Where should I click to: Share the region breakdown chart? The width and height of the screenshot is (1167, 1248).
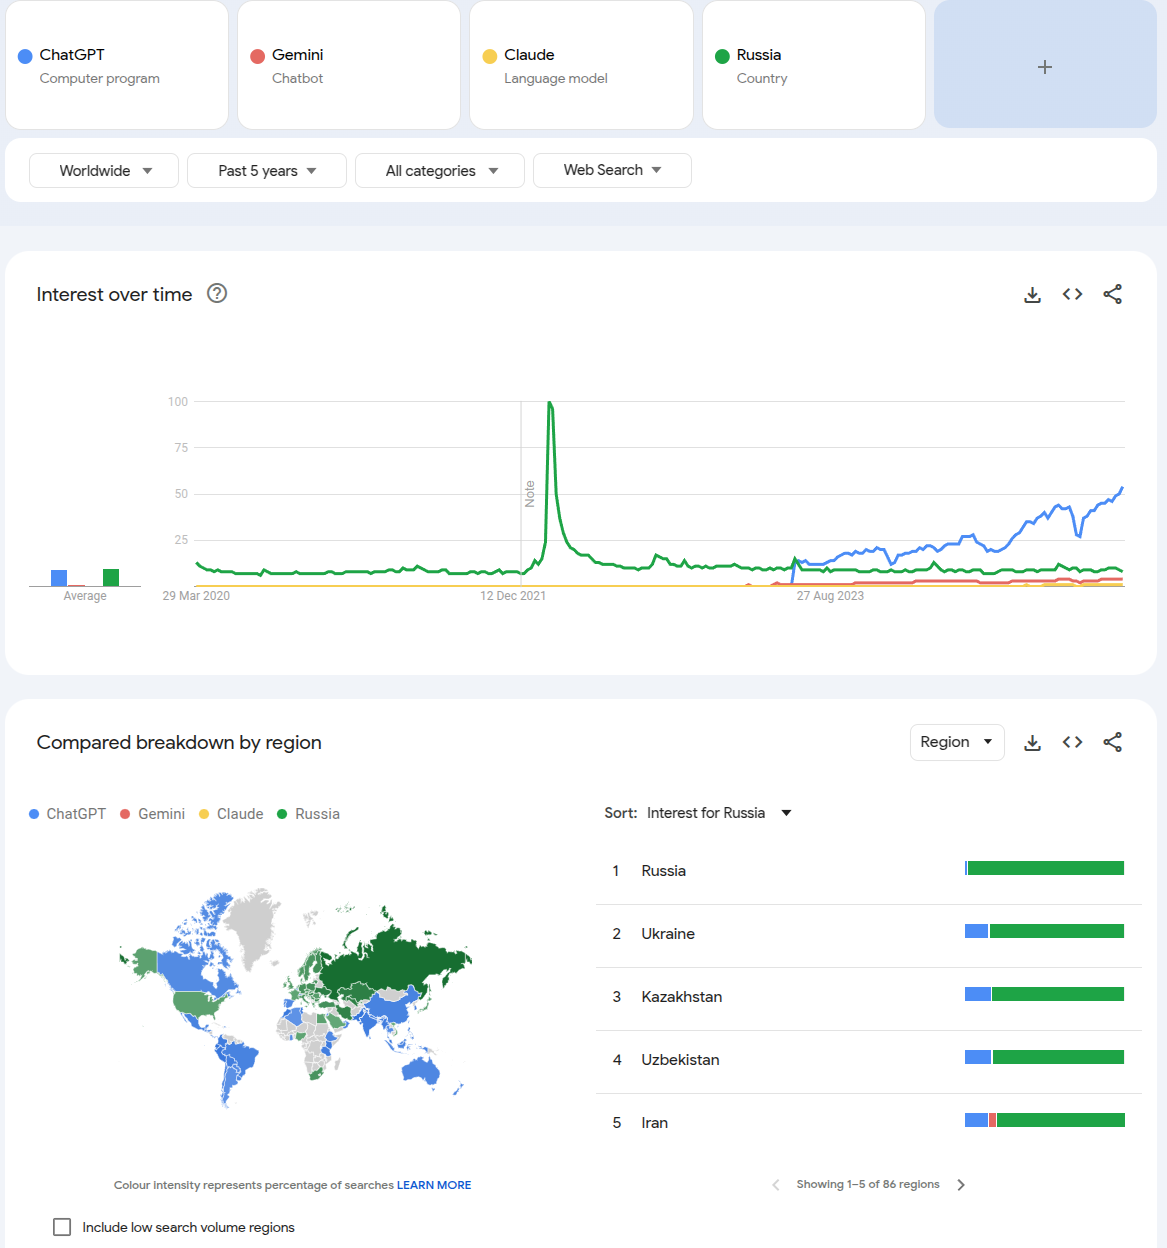coord(1112,742)
